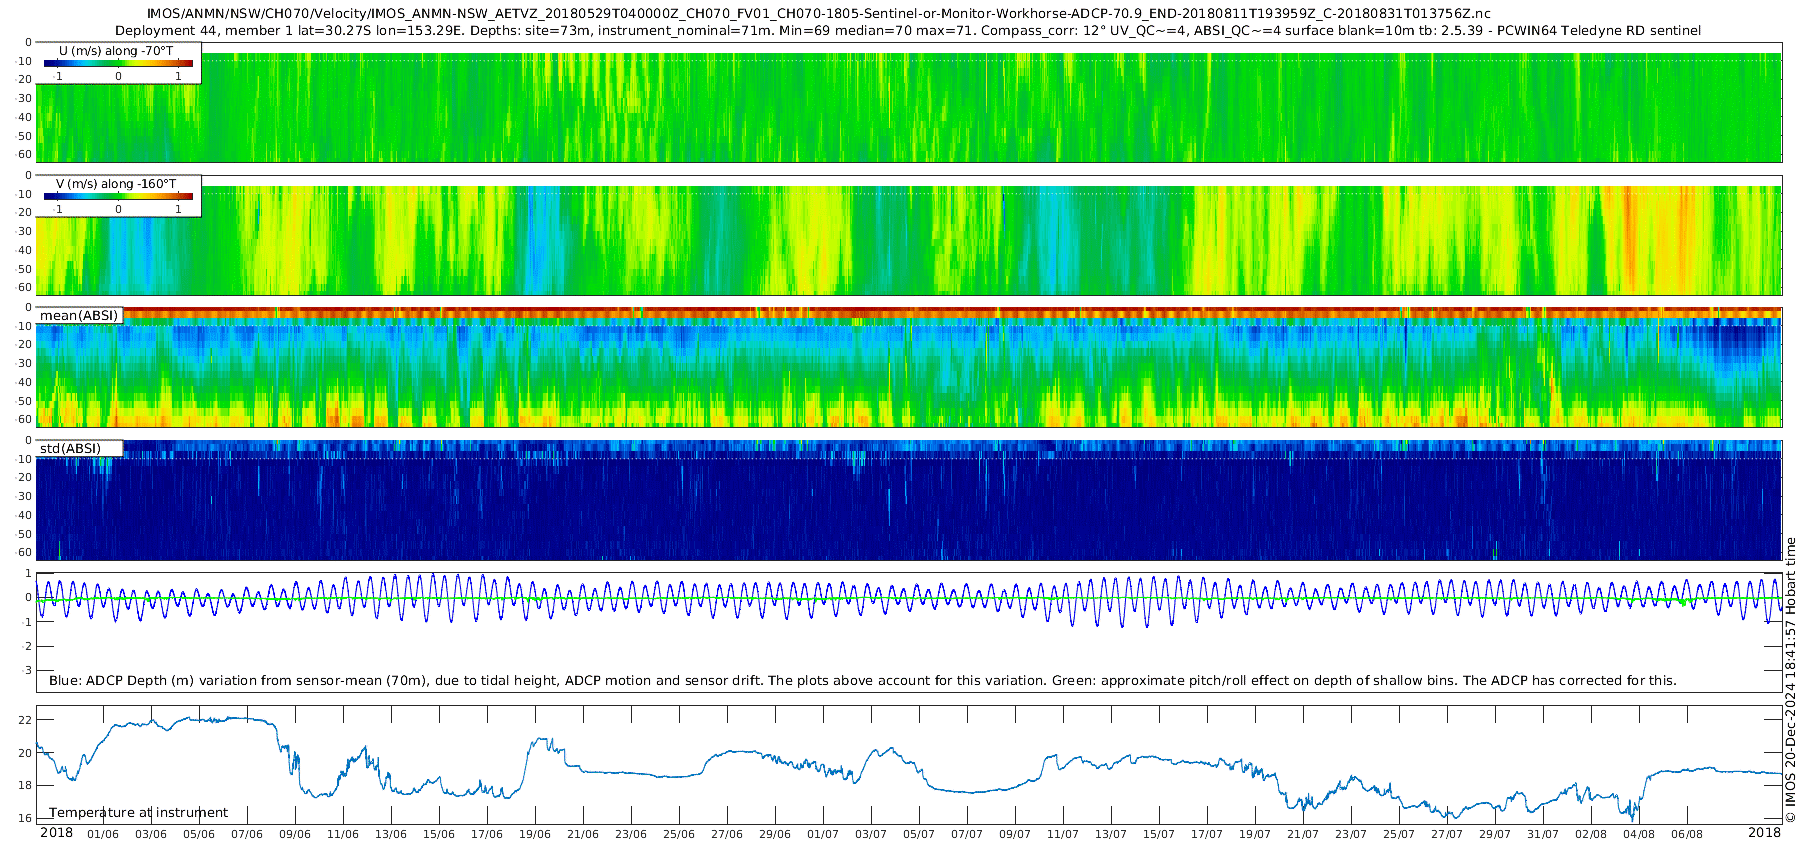Click the 2018 year label at bottom left

click(56, 833)
